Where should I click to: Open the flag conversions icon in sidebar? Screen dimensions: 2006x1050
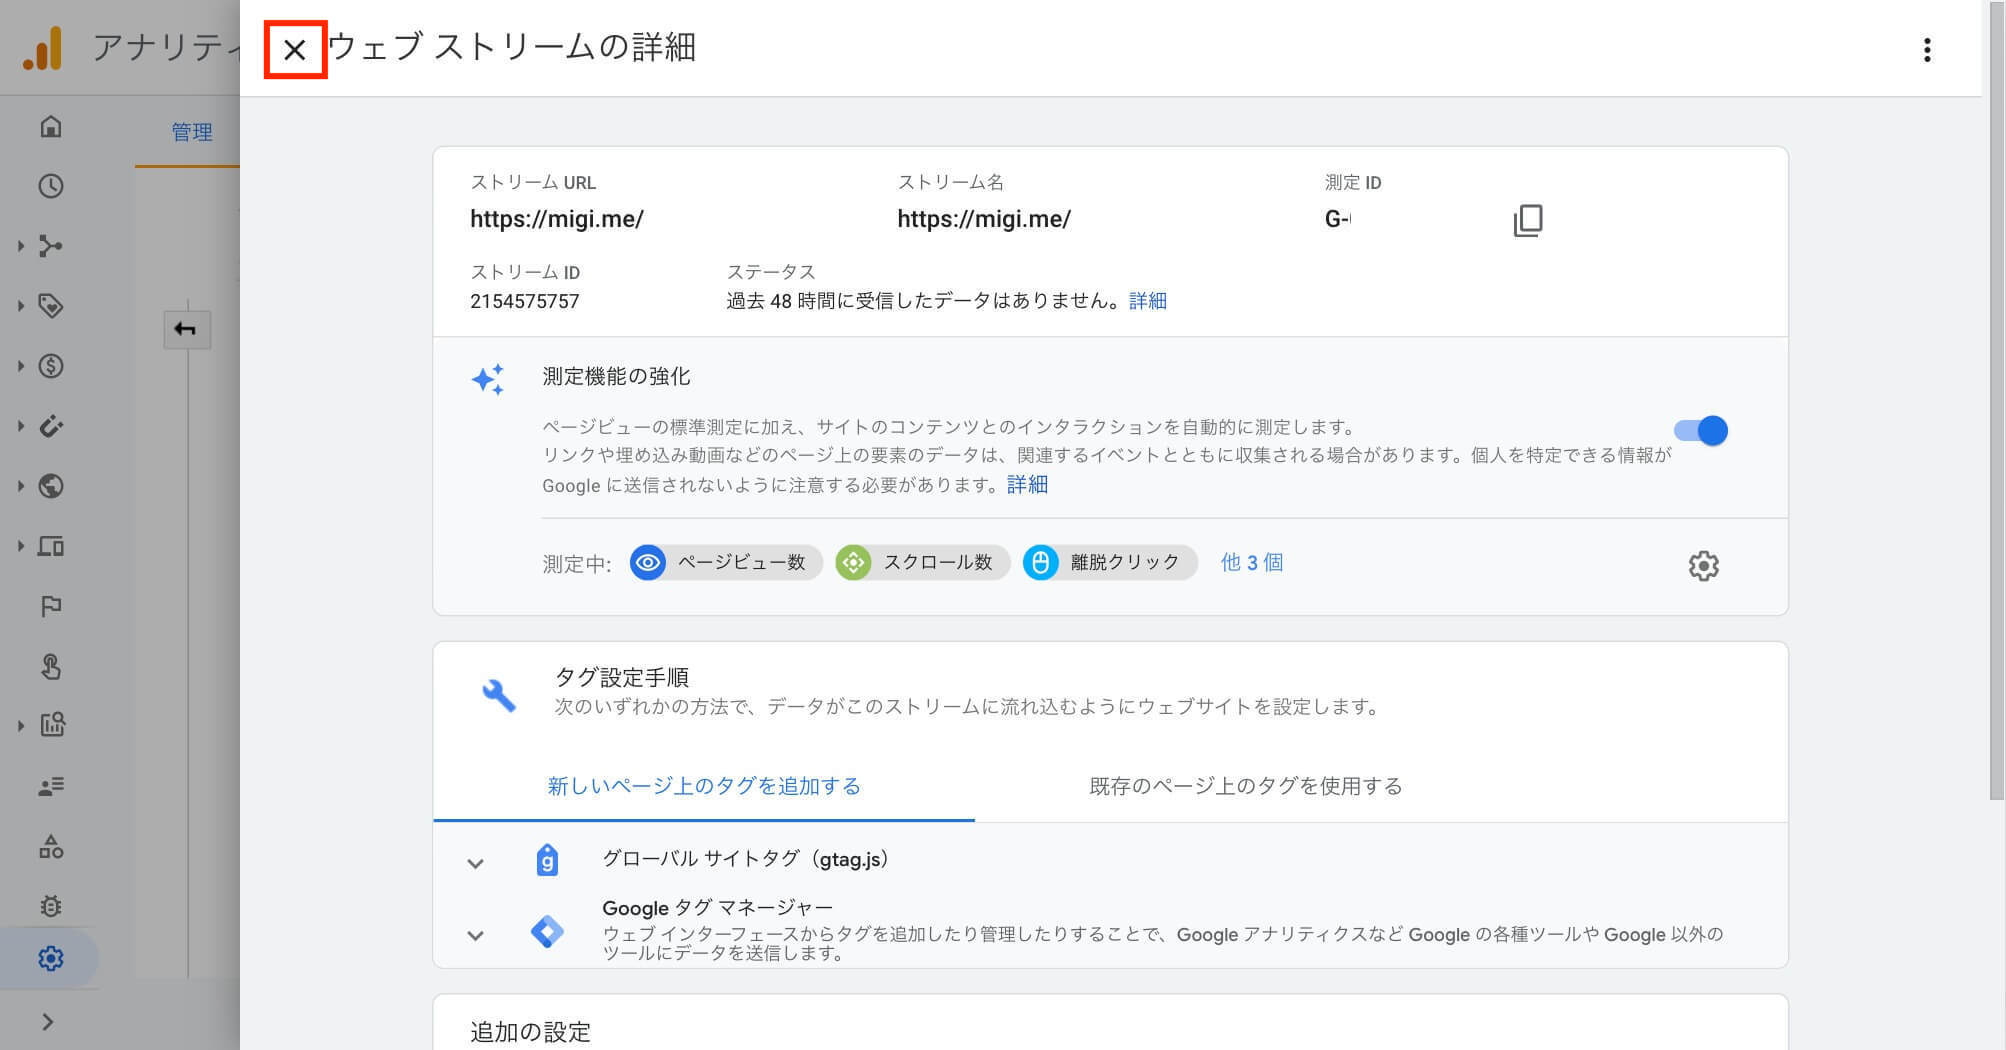50,606
